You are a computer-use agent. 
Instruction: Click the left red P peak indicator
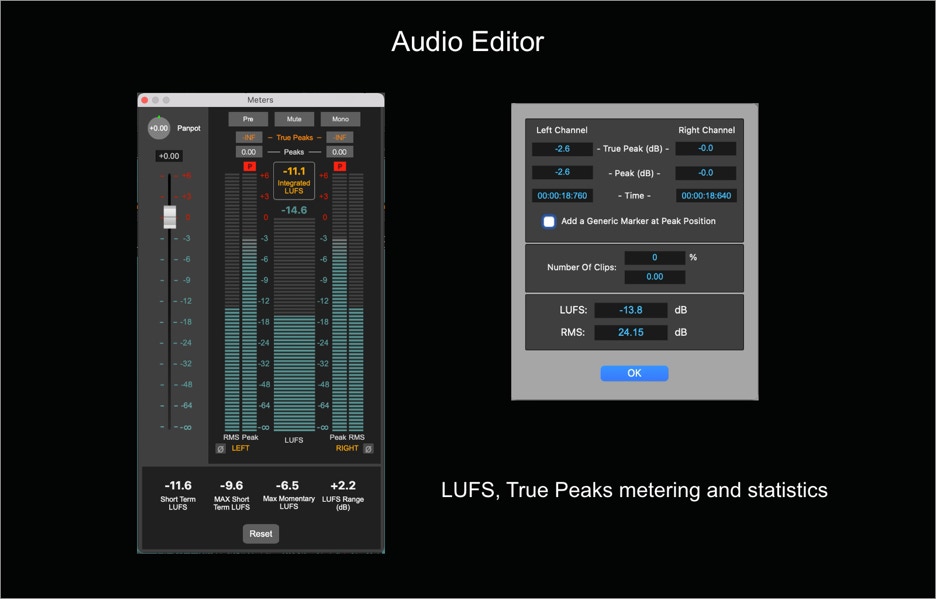point(250,166)
